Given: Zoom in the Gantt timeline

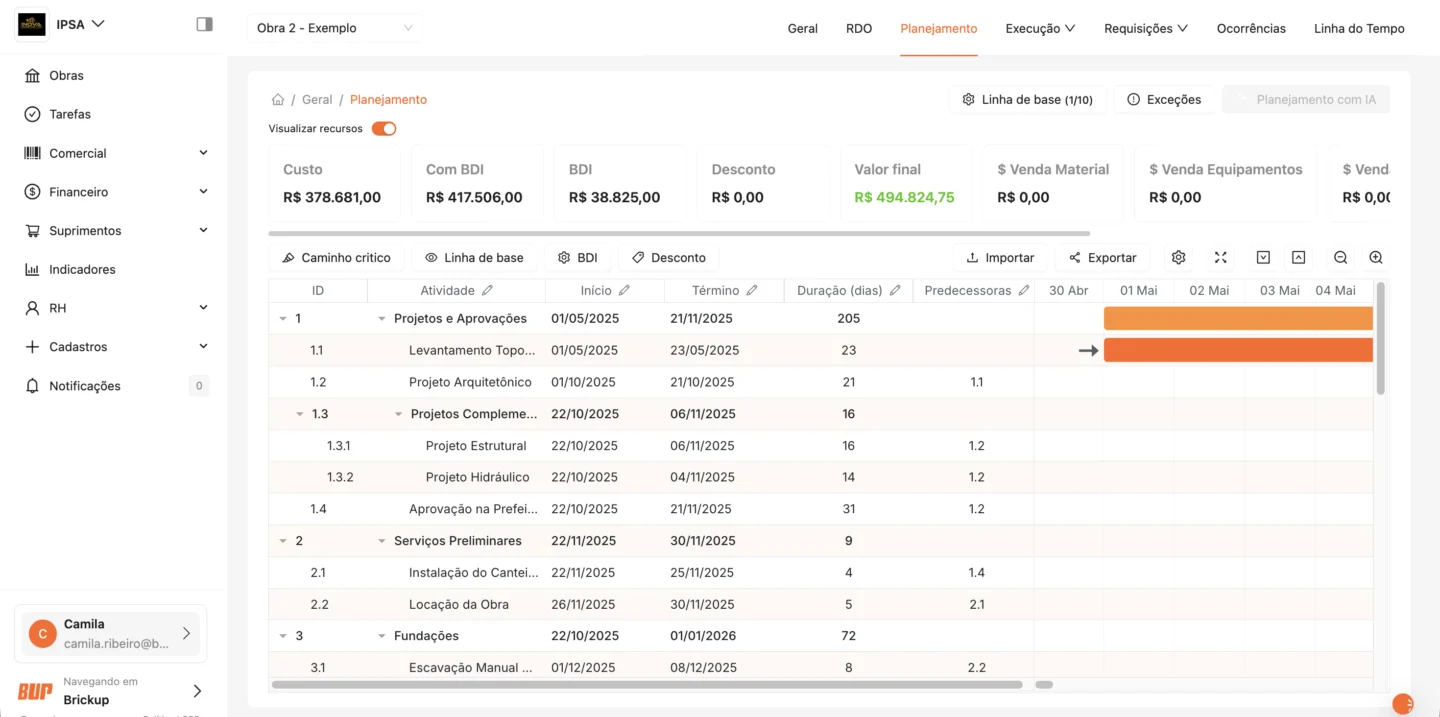Looking at the screenshot, I should [x=1376, y=258].
